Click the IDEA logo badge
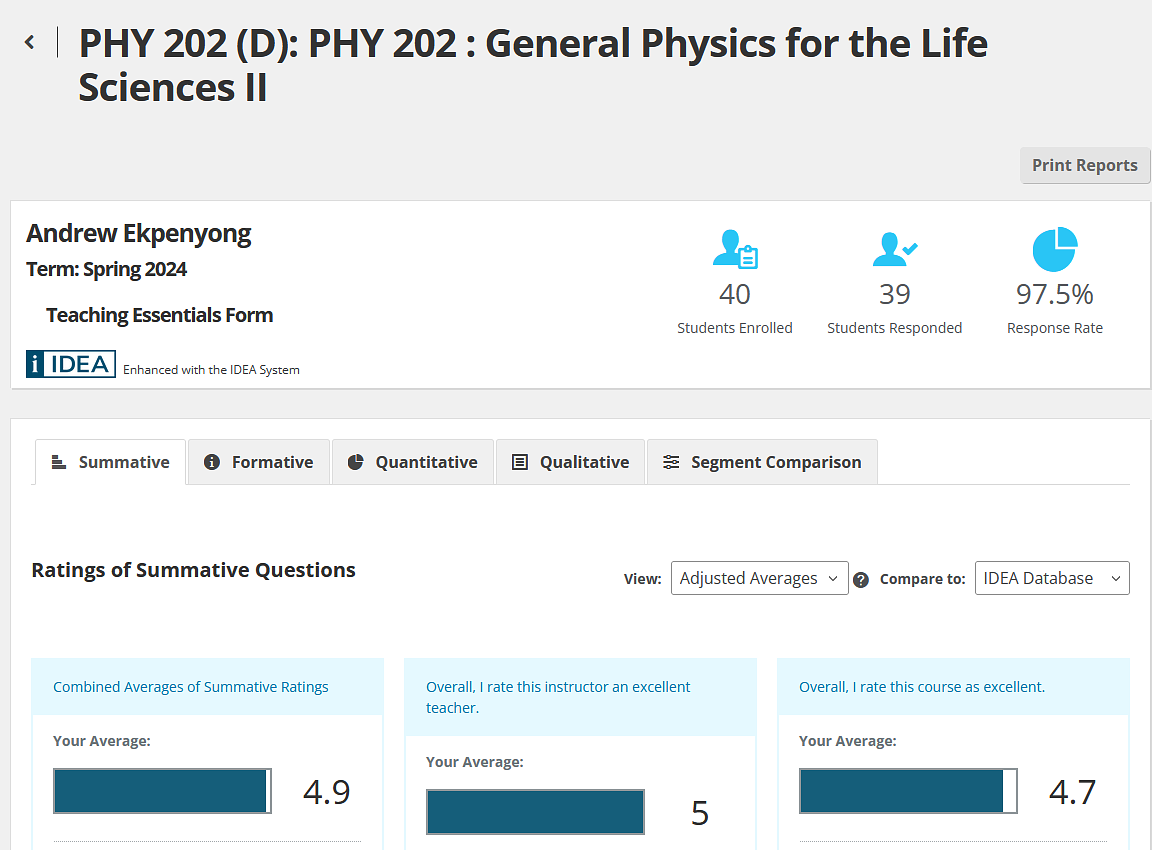Screen dimensions: 1152x850 pyautogui.click(x=71, y=364)
